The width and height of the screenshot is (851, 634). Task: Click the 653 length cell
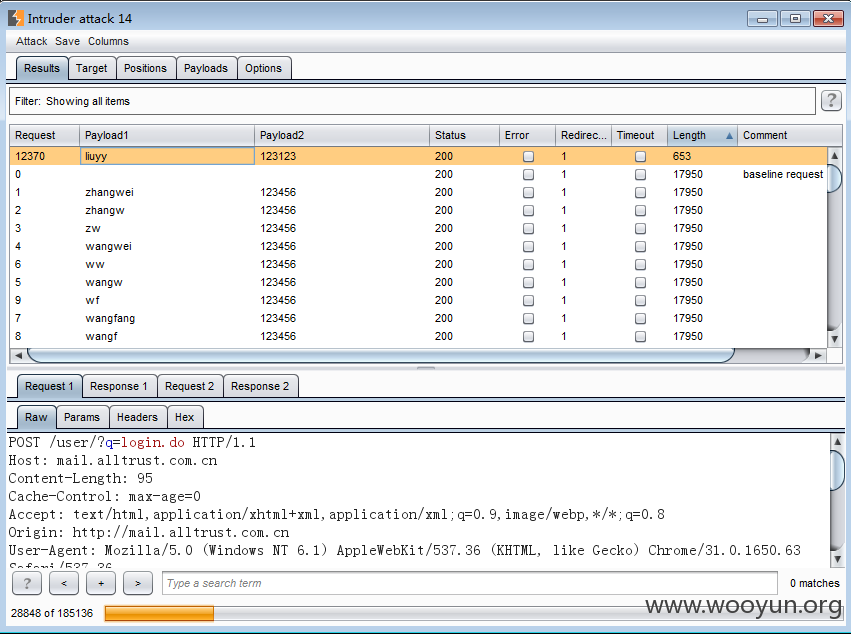pos(702,156)
